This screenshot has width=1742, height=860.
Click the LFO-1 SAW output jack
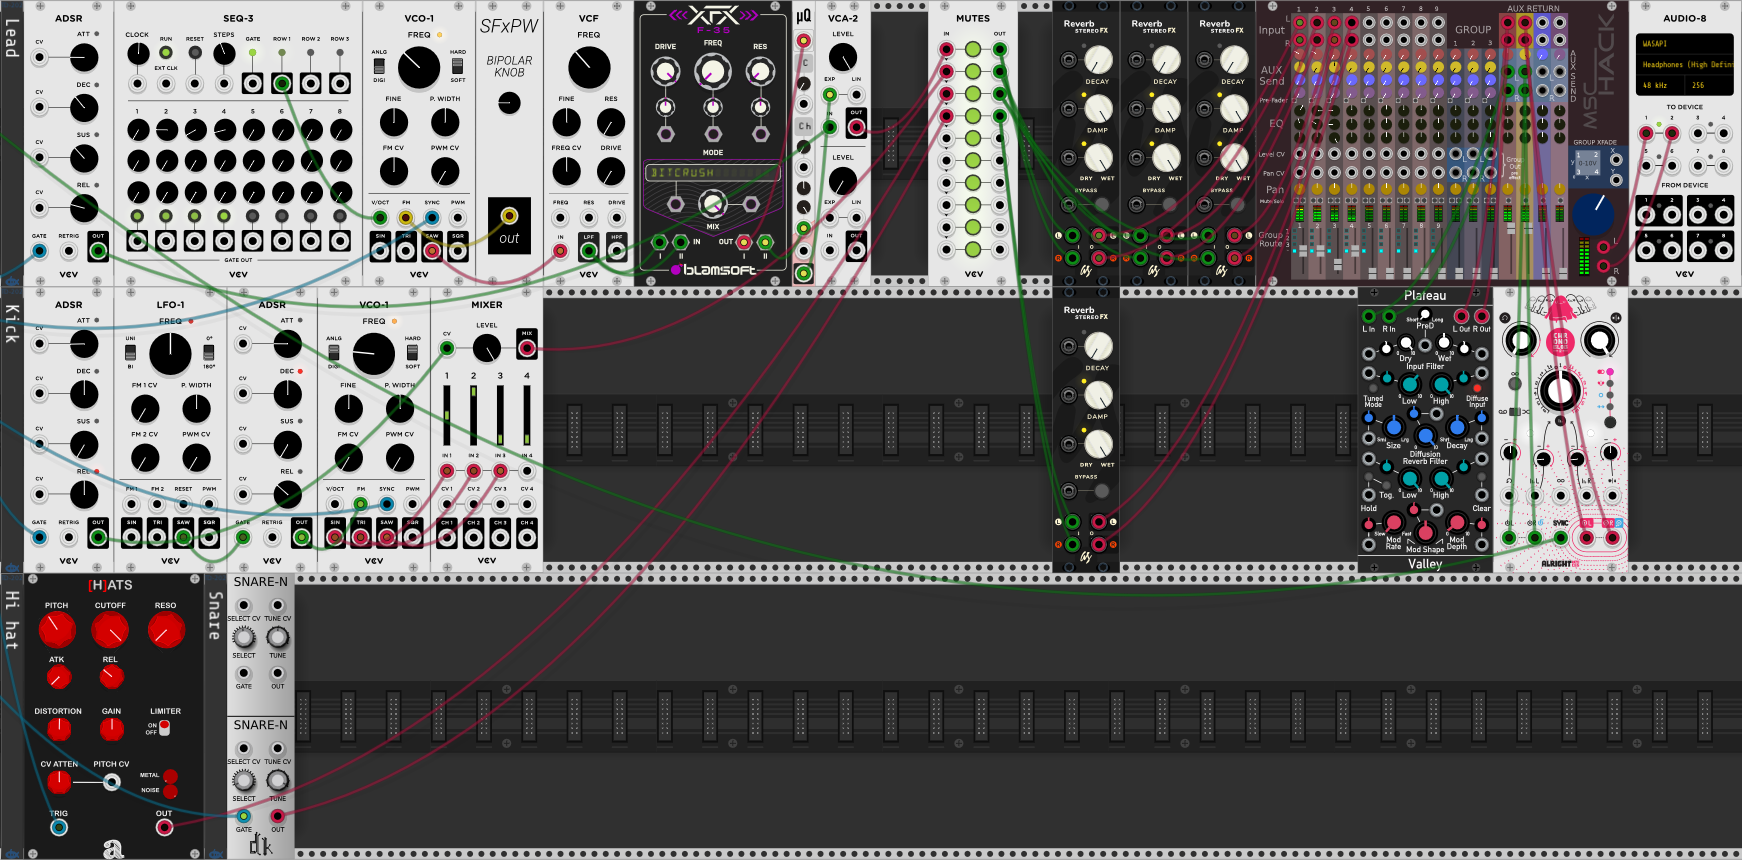click(183, 537)
